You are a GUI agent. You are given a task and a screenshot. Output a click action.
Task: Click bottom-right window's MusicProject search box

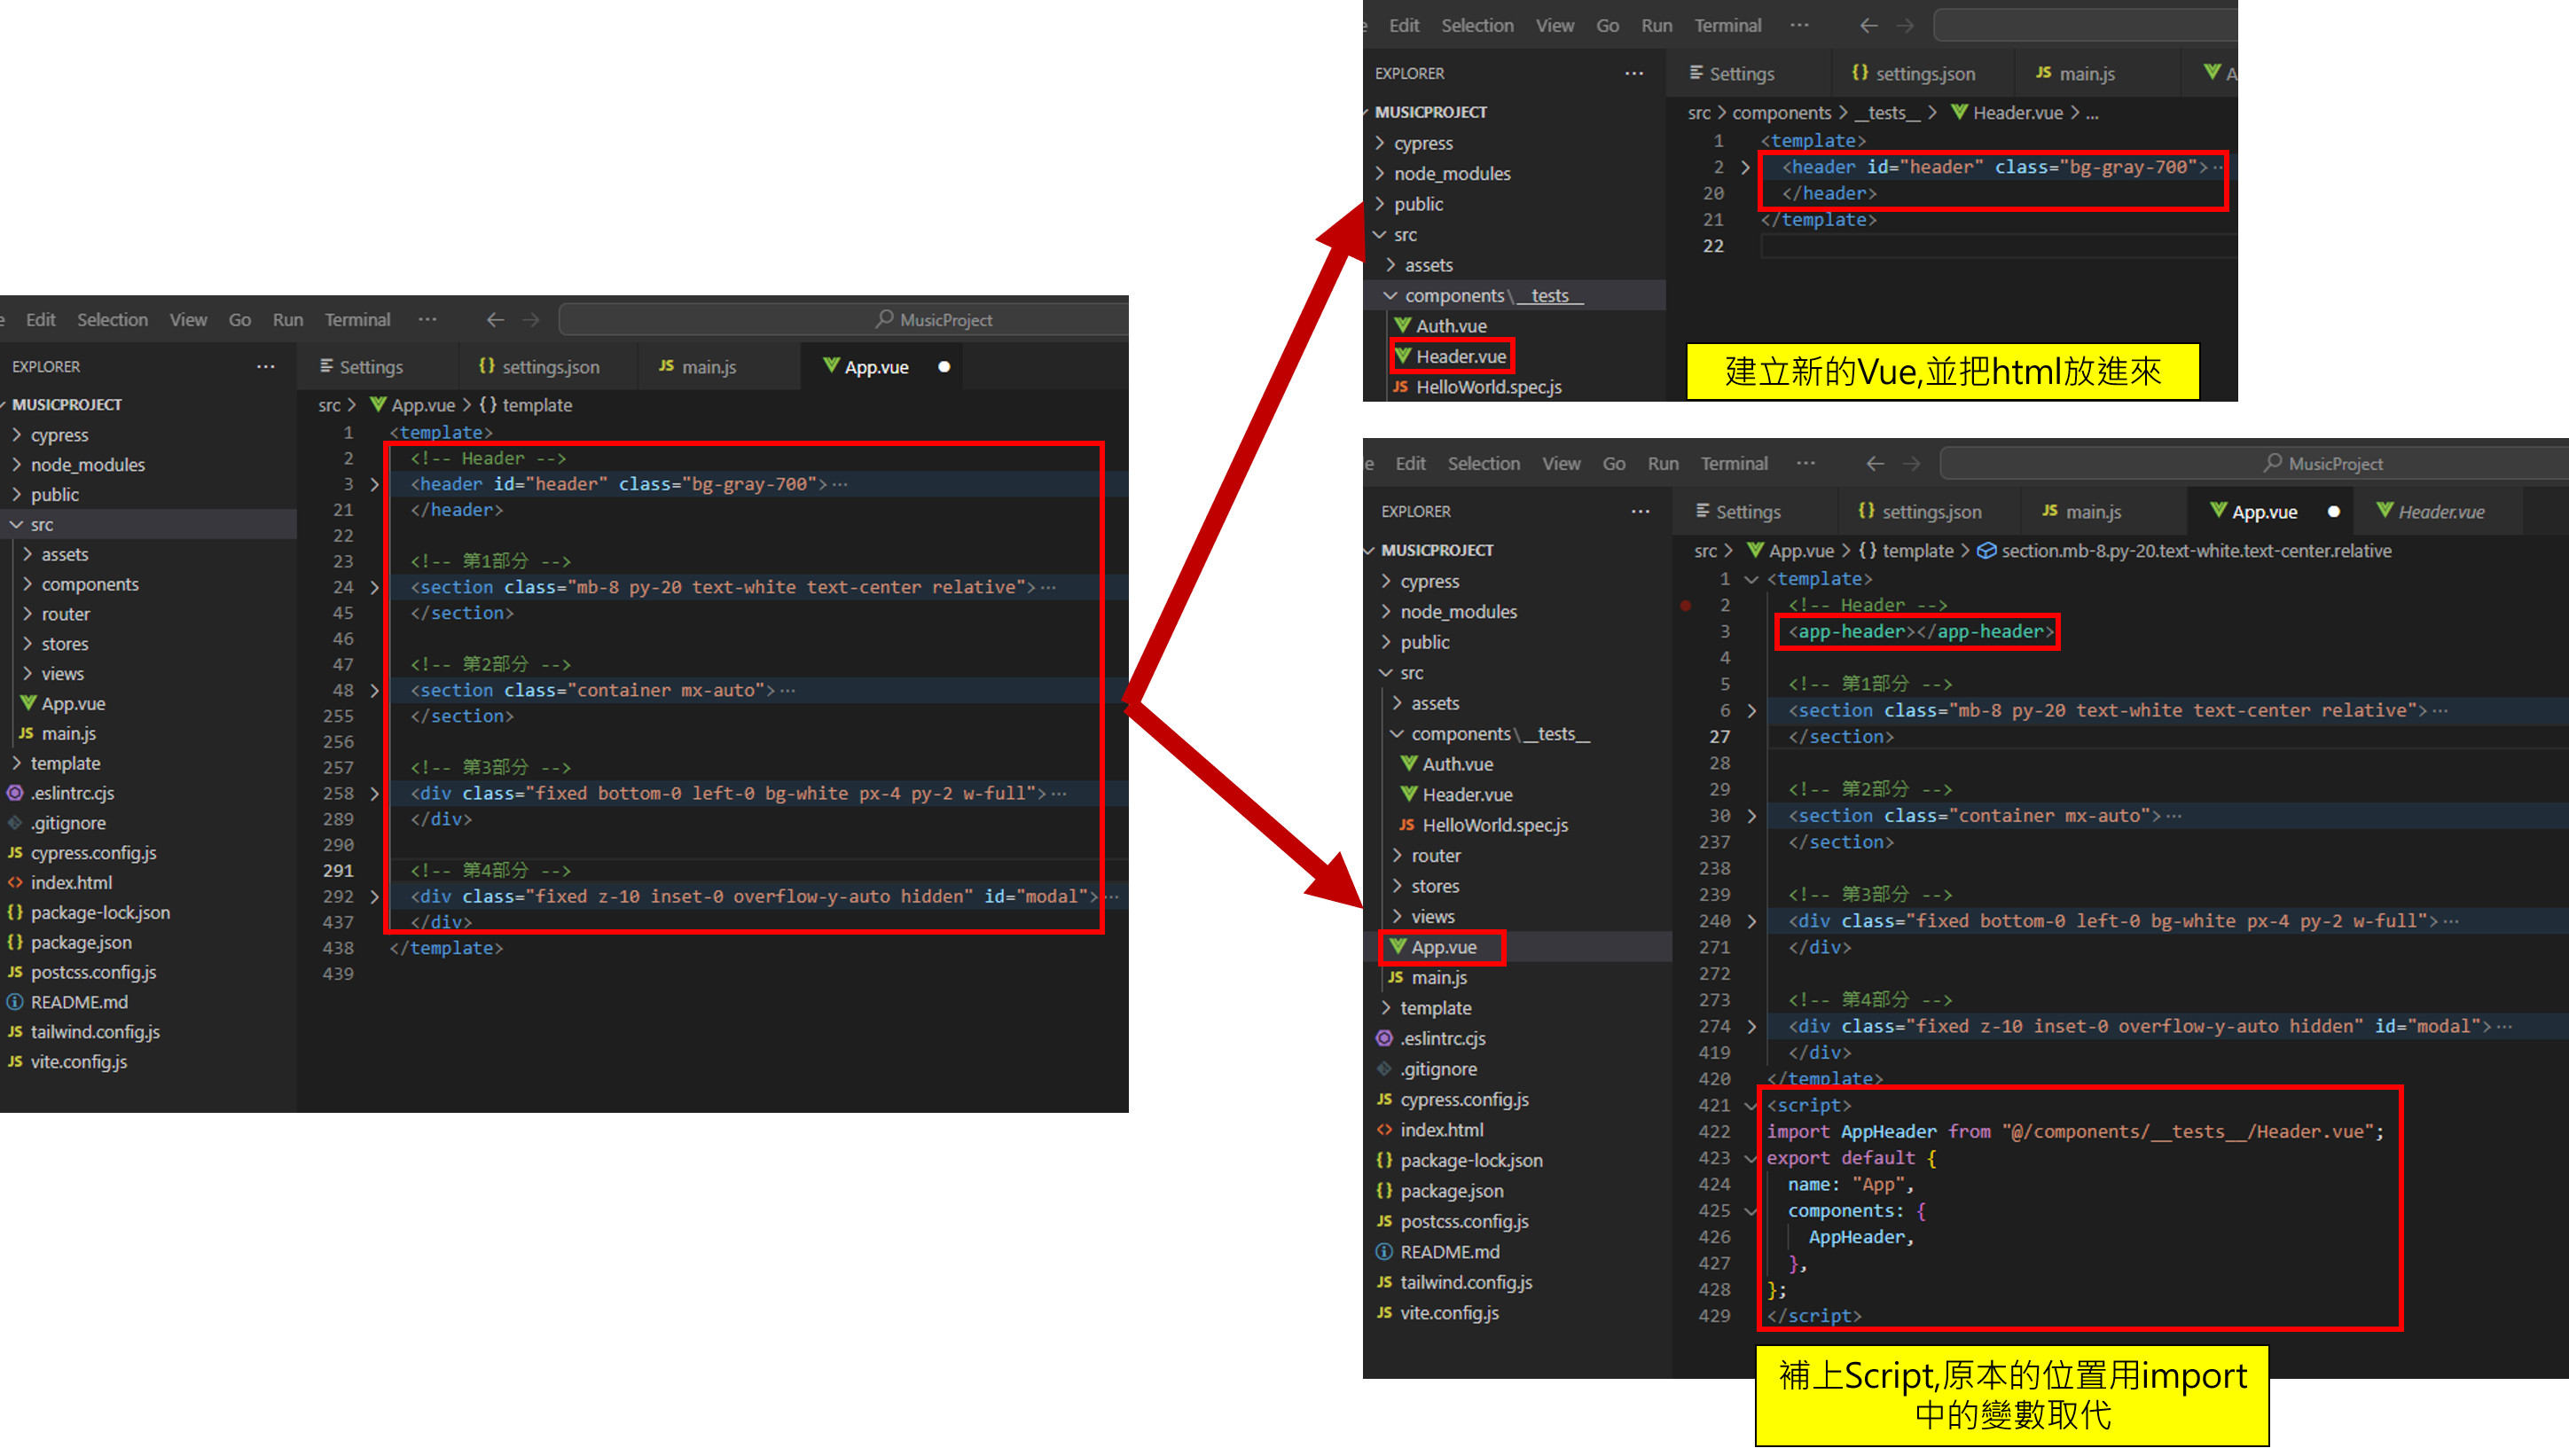click(2254, 464)
